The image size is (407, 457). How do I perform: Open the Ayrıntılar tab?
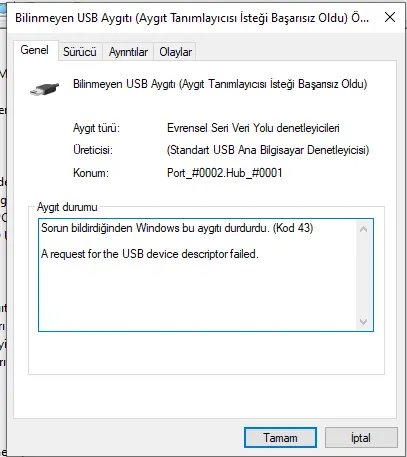[x=128, y=52]
